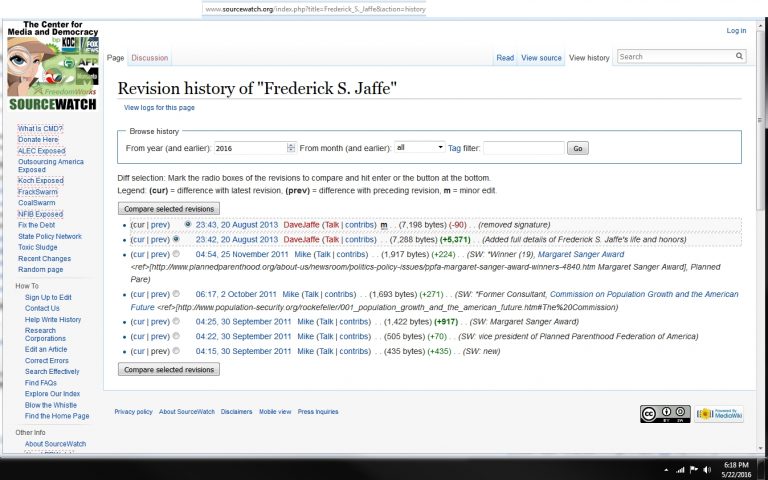Open the From month dropdown
Viewport: 768px width, 480px height.
coord(420,148)
